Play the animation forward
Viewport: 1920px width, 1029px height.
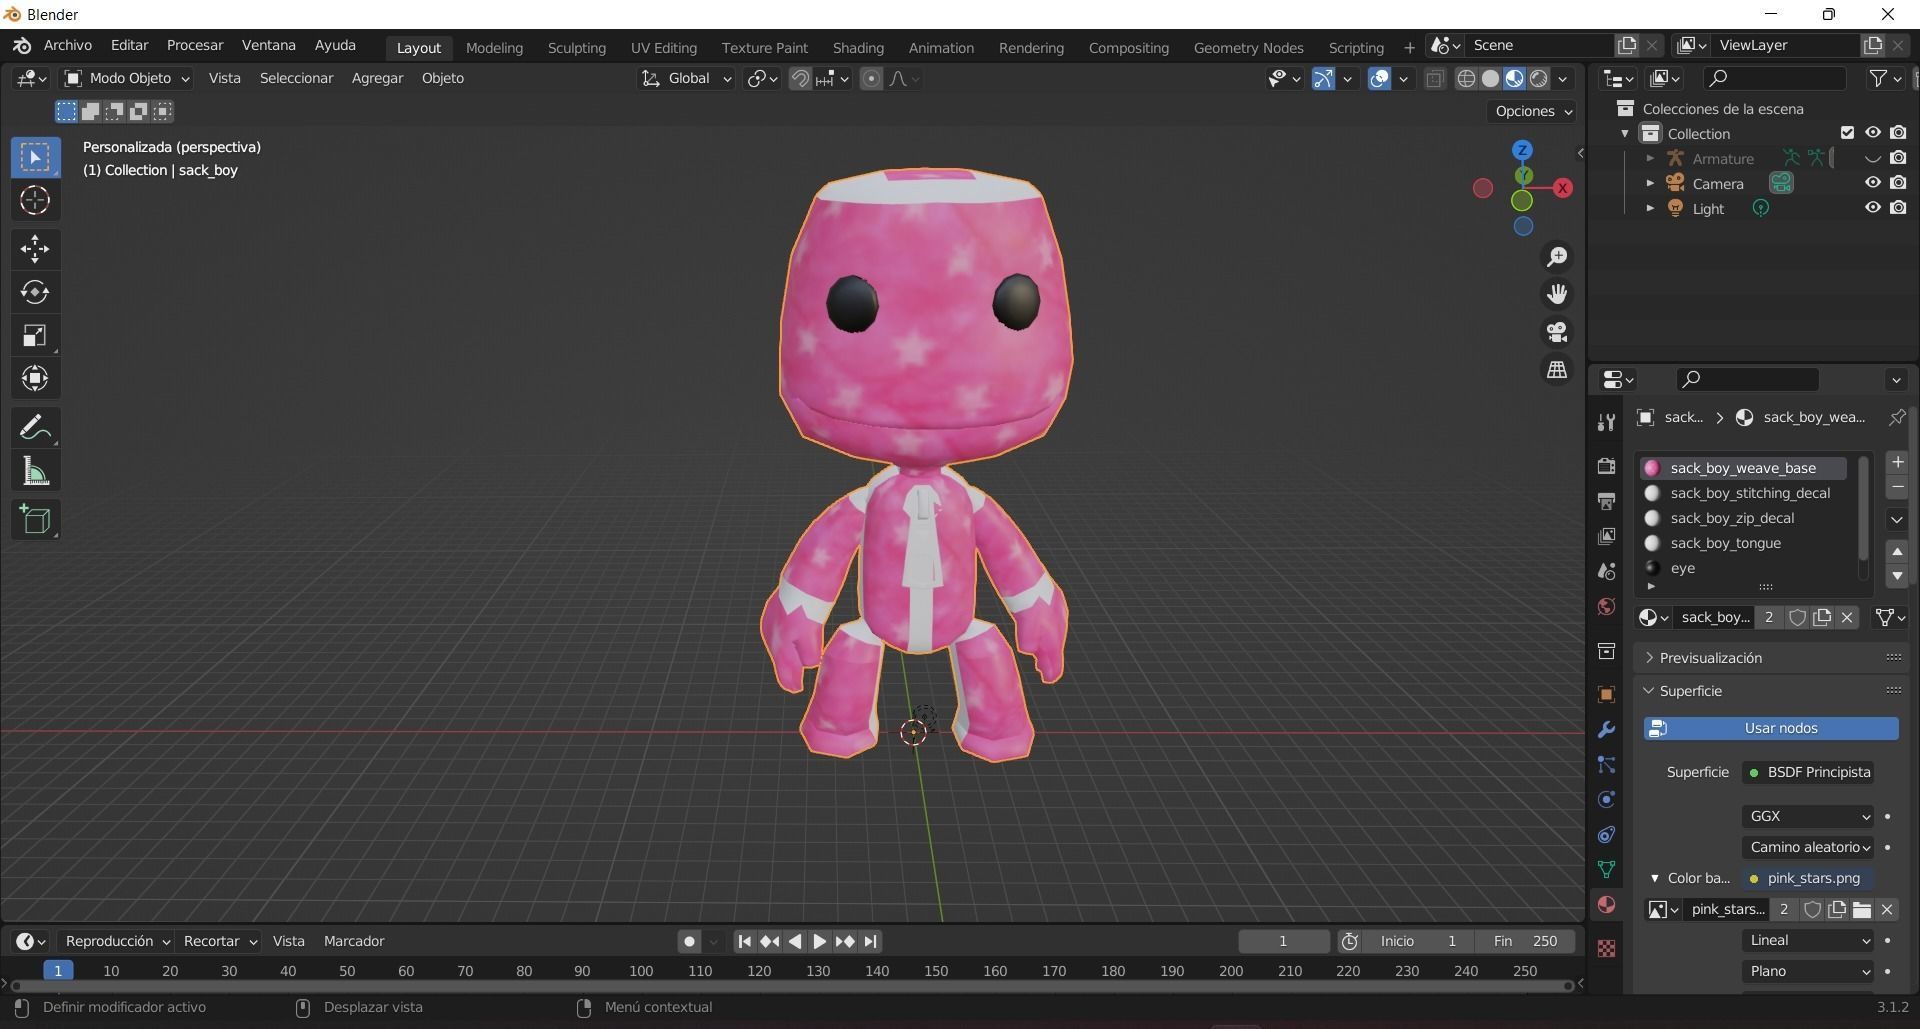819,941
